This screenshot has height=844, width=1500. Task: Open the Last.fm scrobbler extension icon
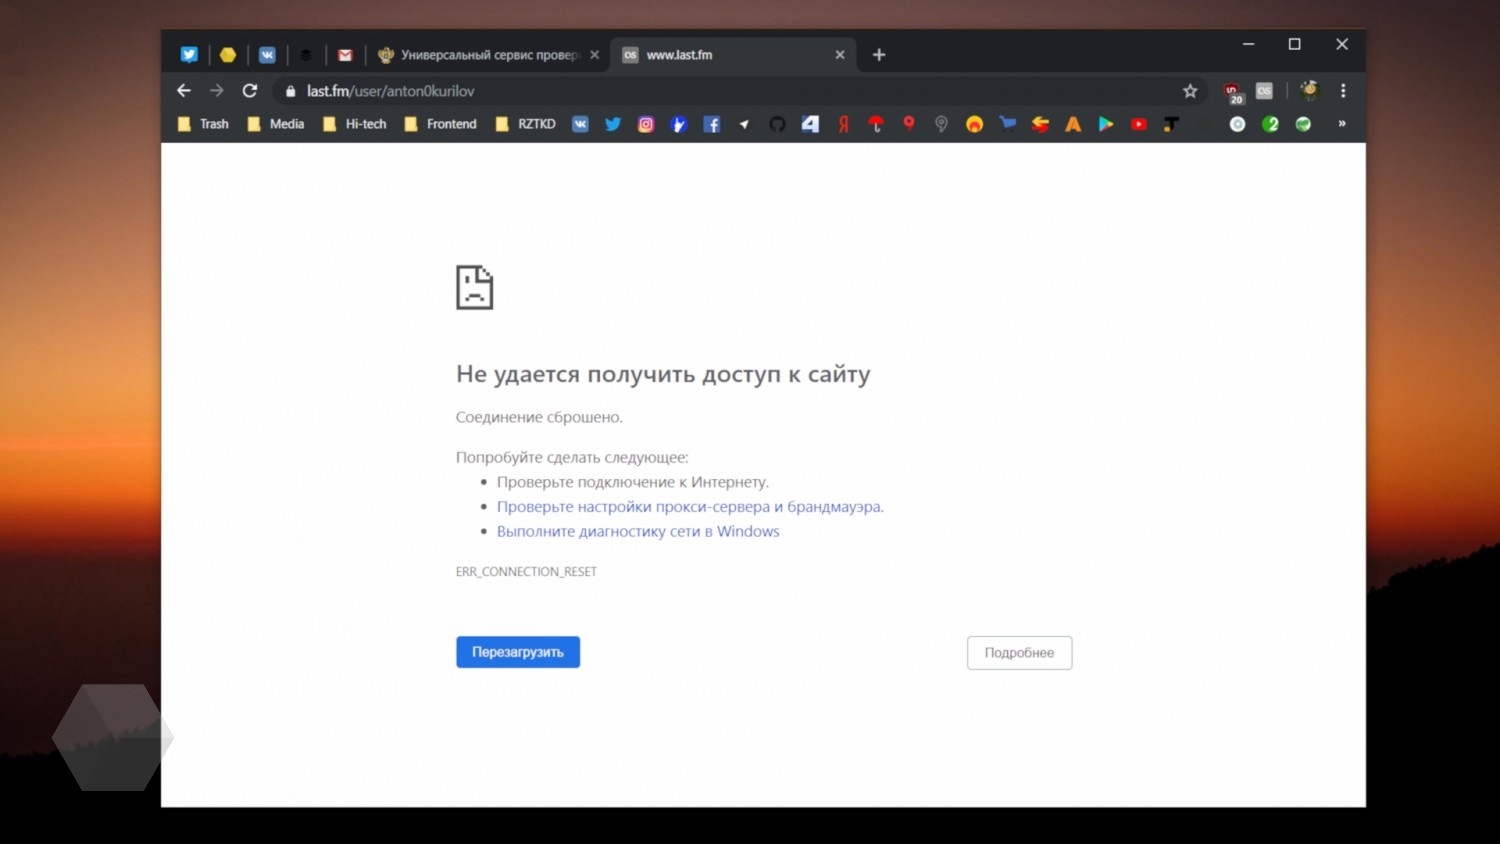click(1265, 91)
